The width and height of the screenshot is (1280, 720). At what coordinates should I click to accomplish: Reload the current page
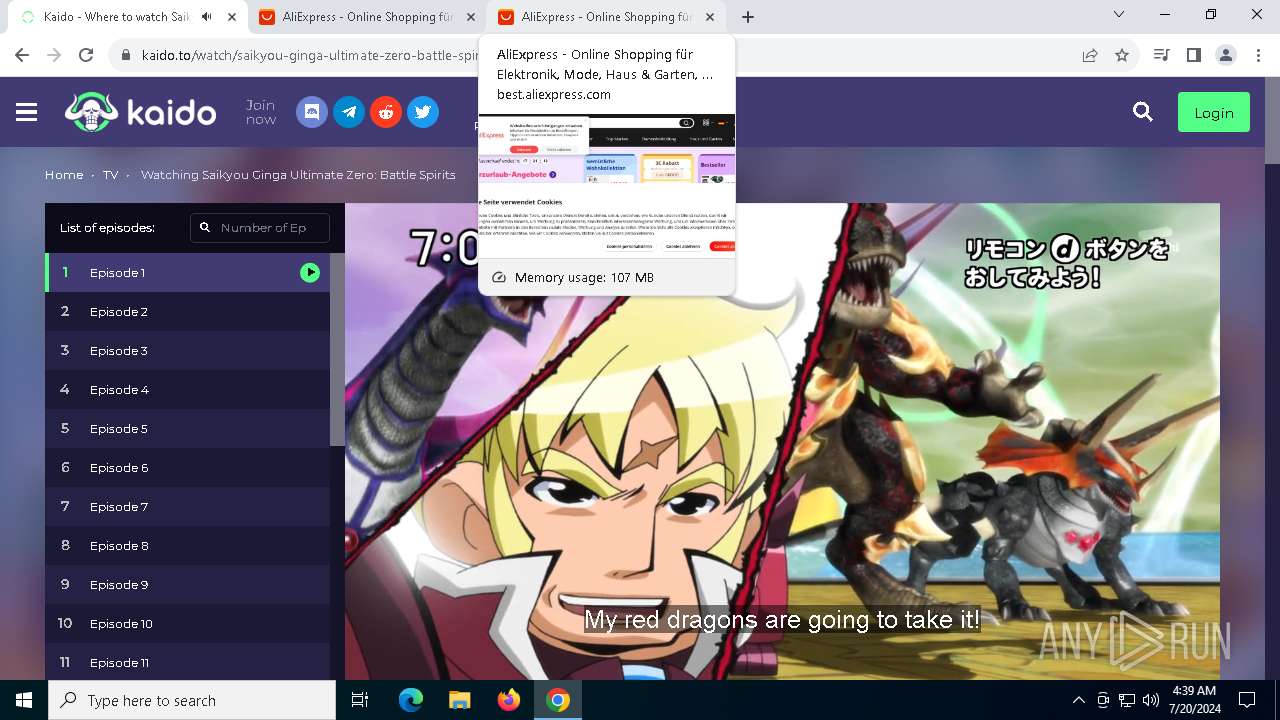86,55
